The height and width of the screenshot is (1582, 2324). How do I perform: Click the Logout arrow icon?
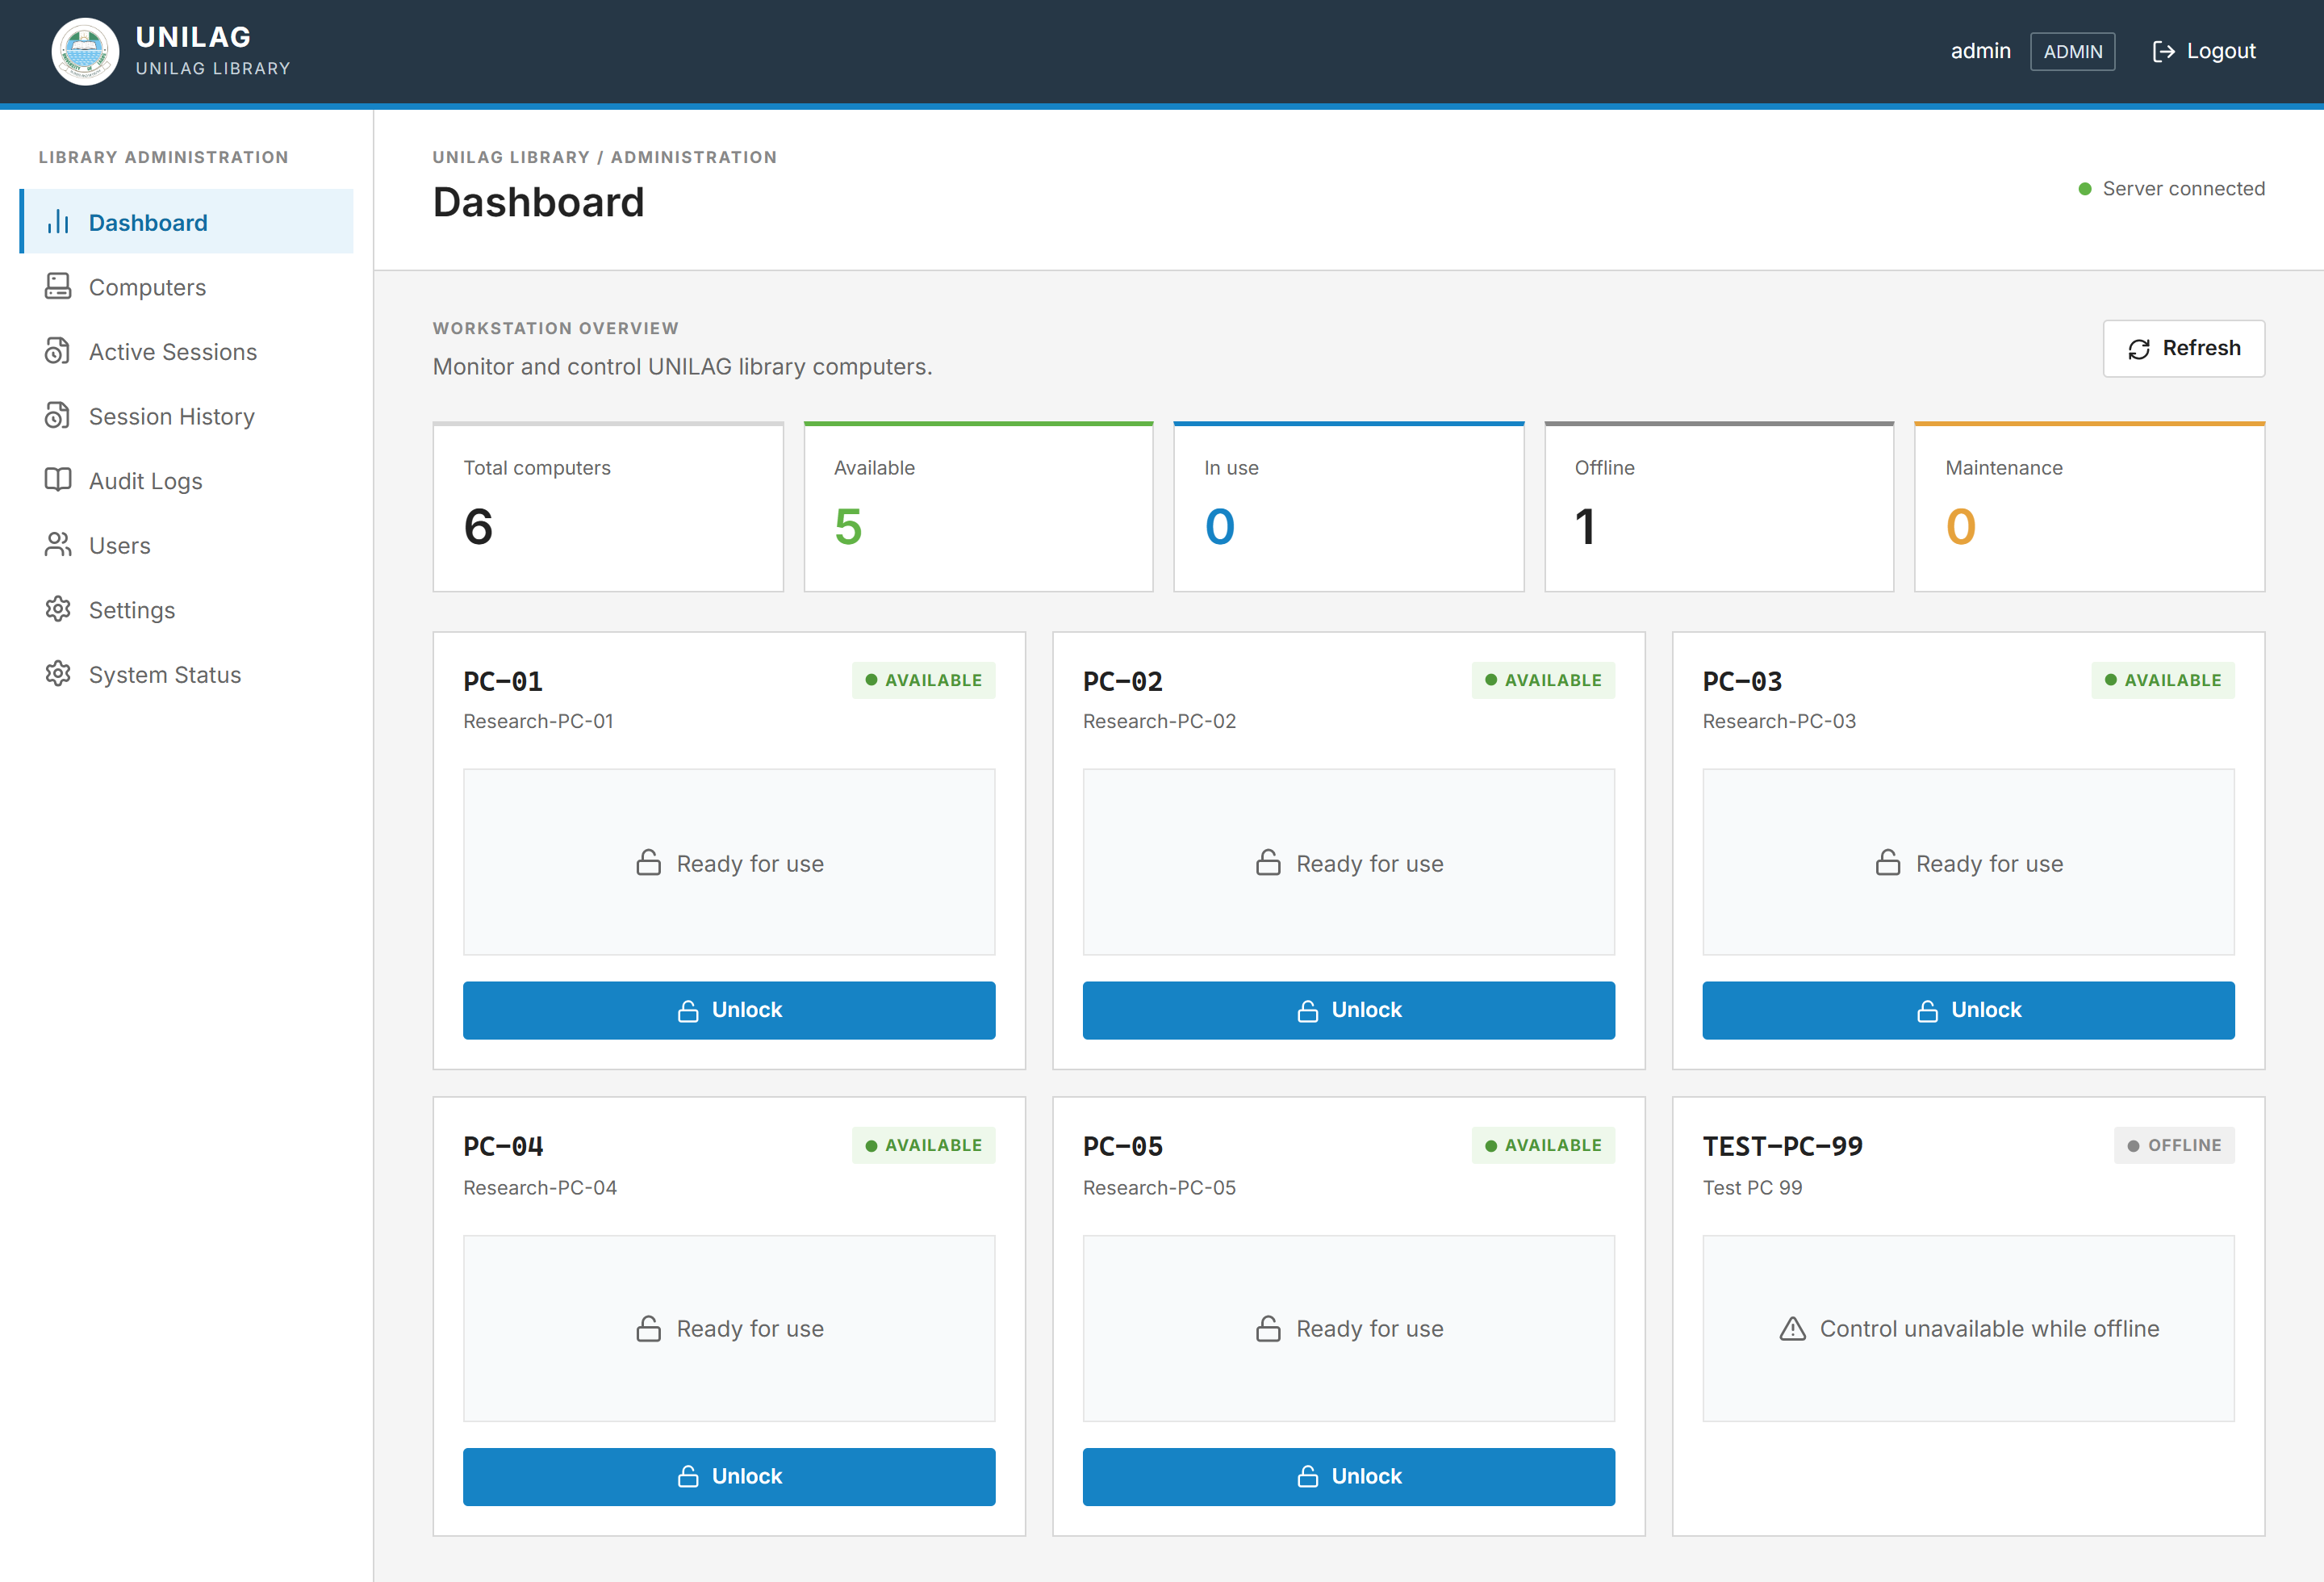click(x=2163, y=52)
